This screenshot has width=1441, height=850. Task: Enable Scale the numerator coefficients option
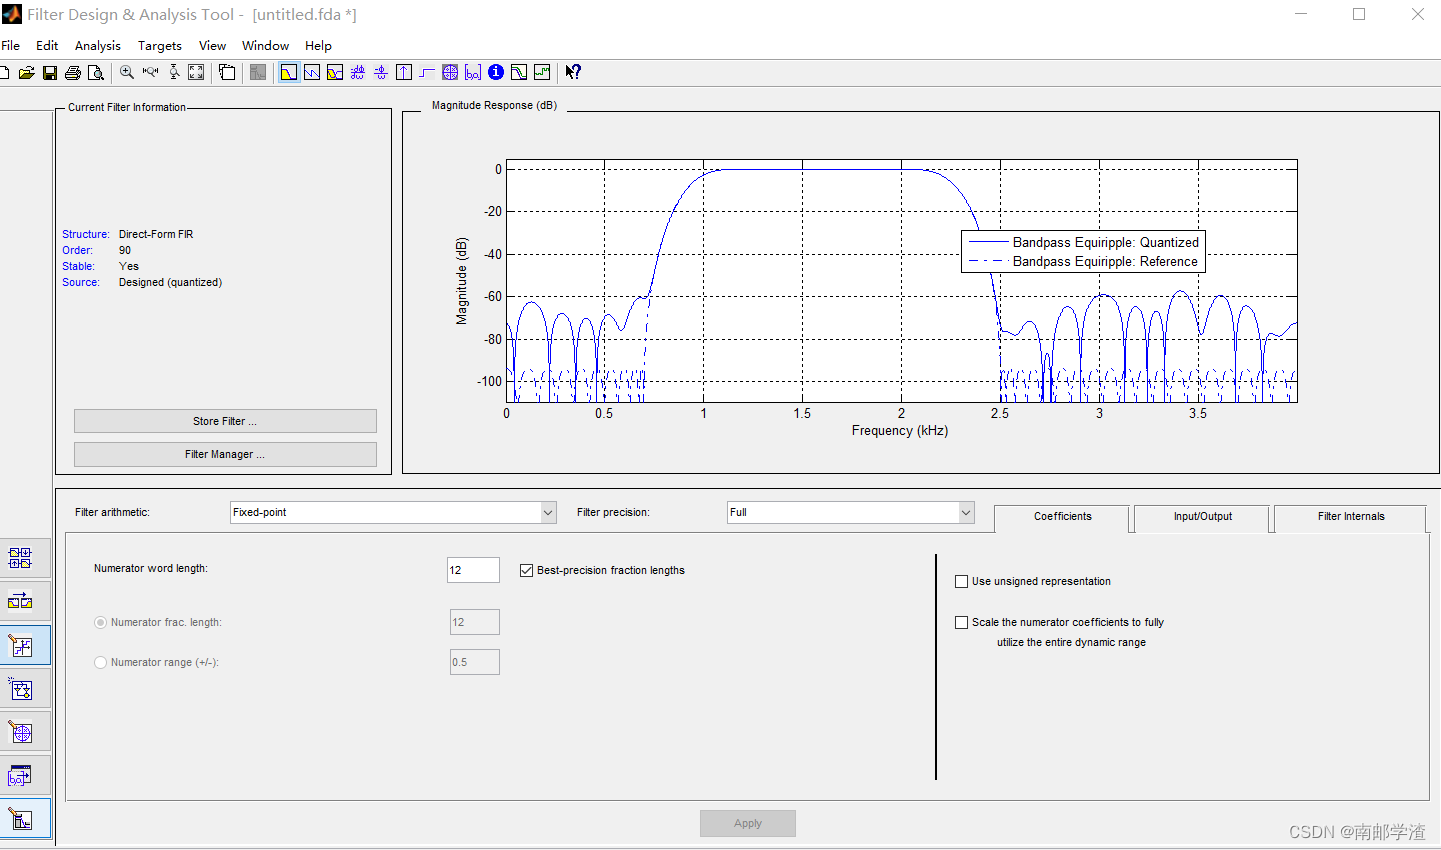(961, 622)
